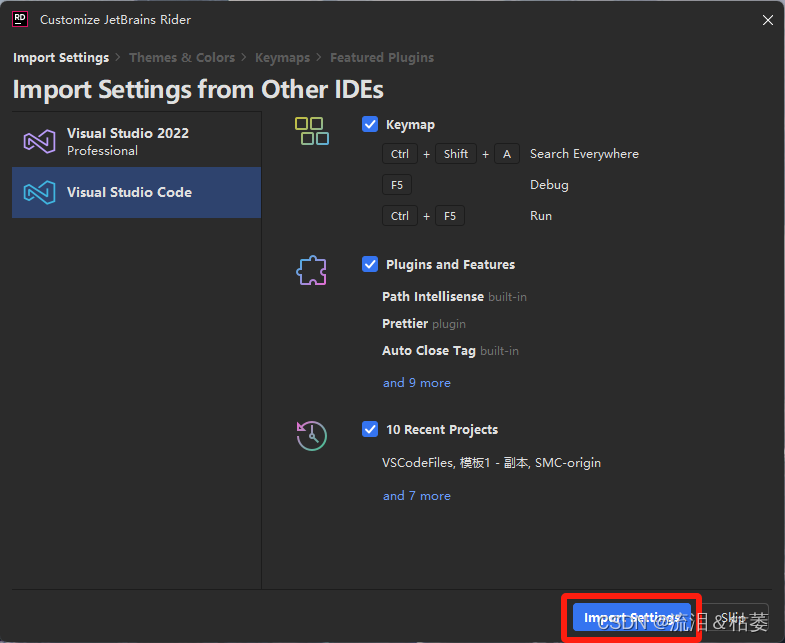Click the 'Debug' shortcut label

click(x=549, y=185)
